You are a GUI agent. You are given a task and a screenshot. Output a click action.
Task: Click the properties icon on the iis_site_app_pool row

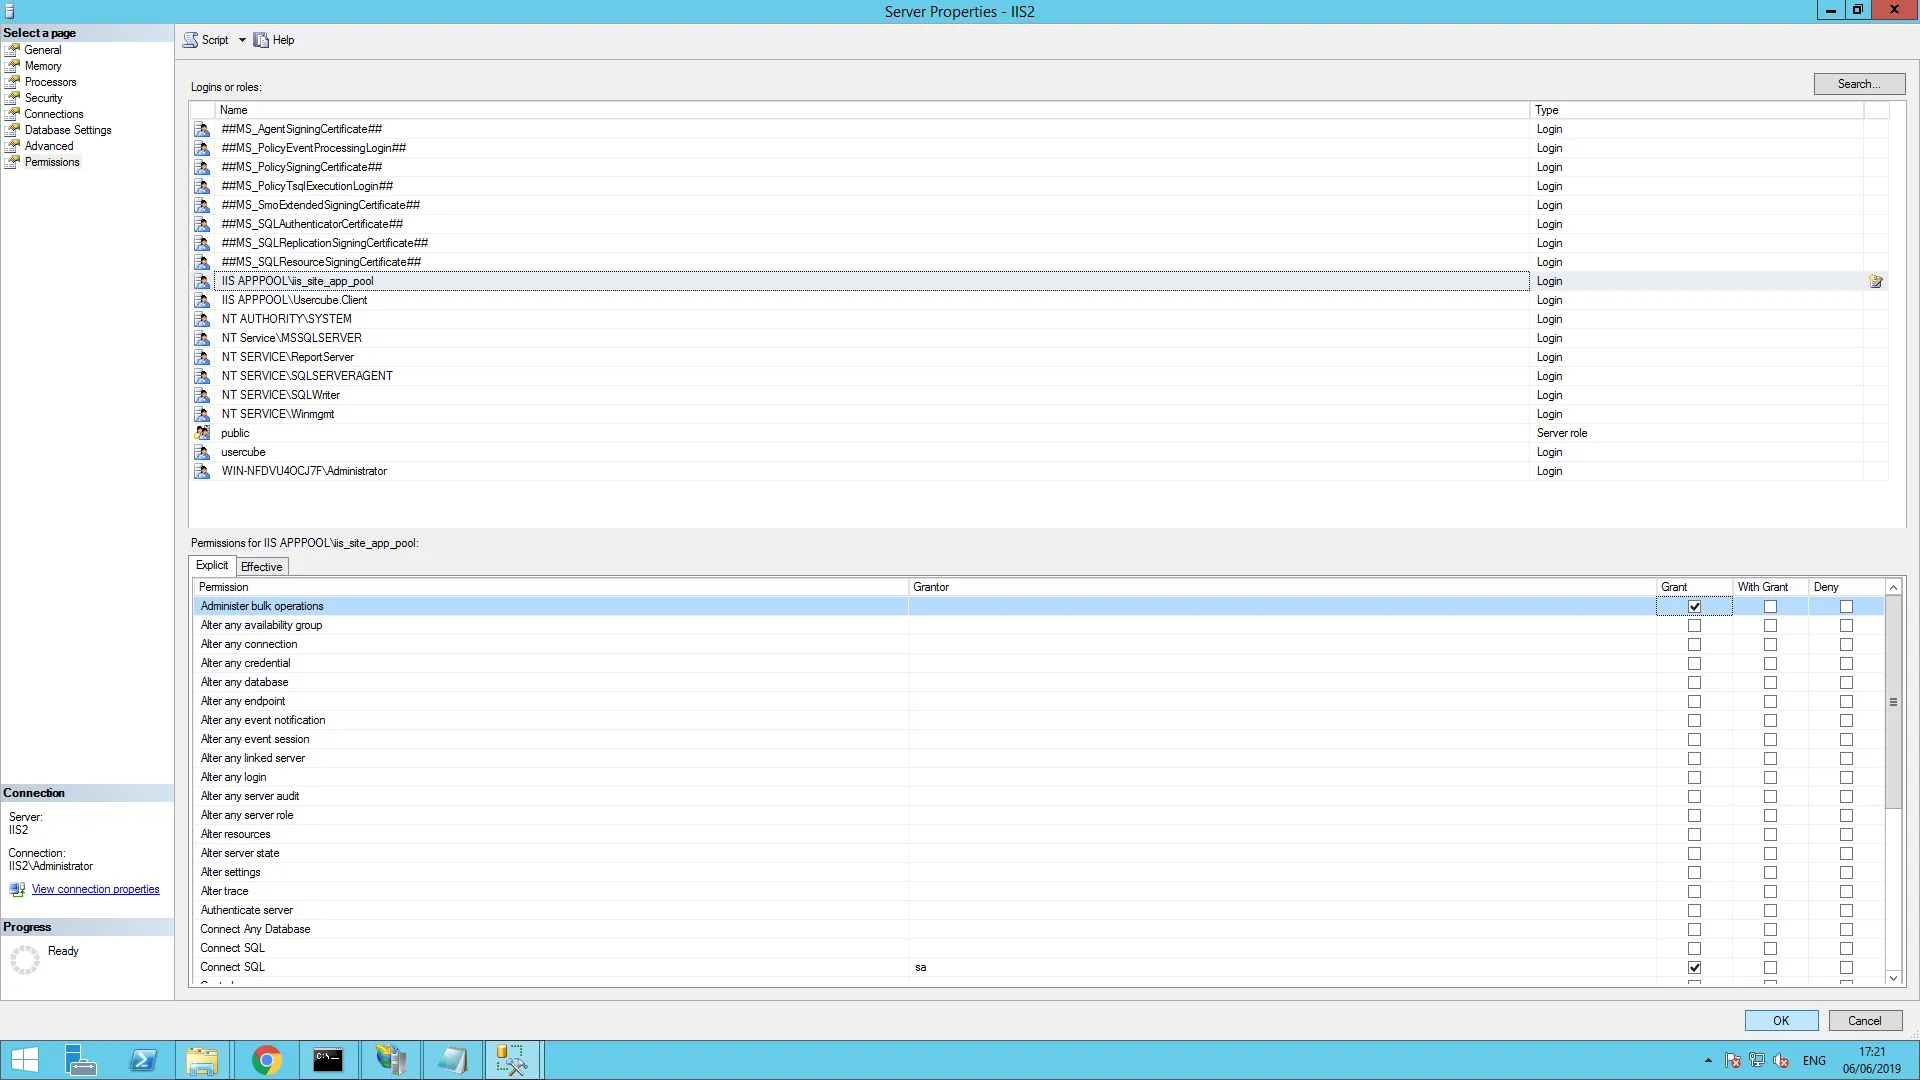click(1876, 281)
